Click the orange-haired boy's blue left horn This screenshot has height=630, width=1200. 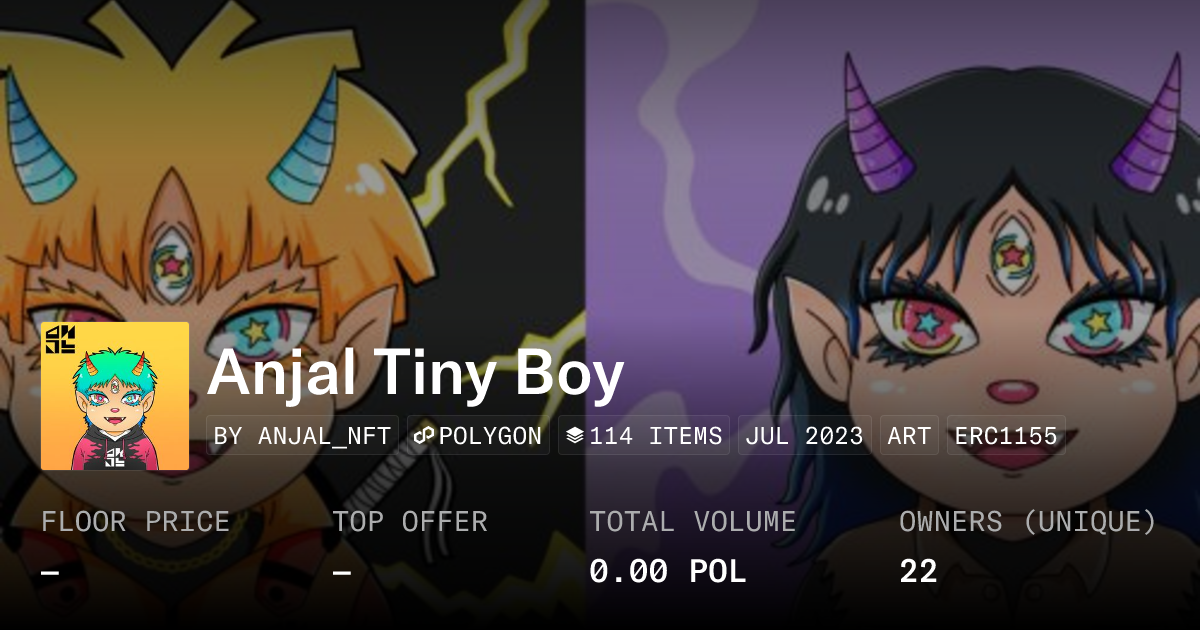(x=38, y=135)
